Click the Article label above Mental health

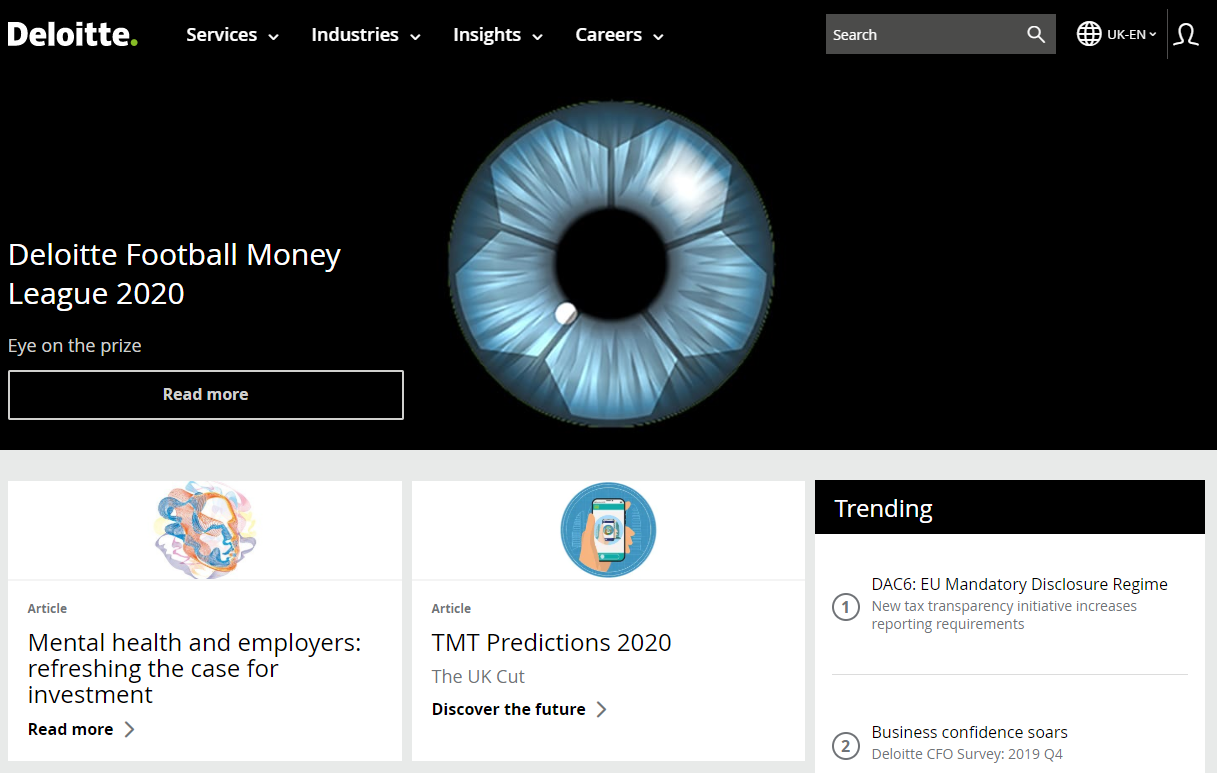48,608
